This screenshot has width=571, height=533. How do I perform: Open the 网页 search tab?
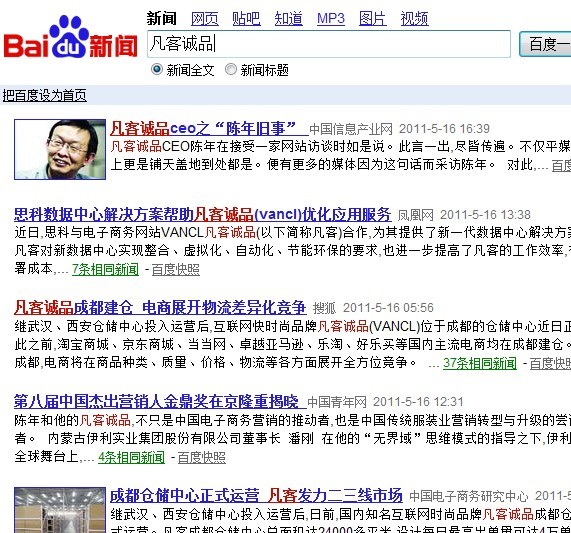click(x=205, y=19)
